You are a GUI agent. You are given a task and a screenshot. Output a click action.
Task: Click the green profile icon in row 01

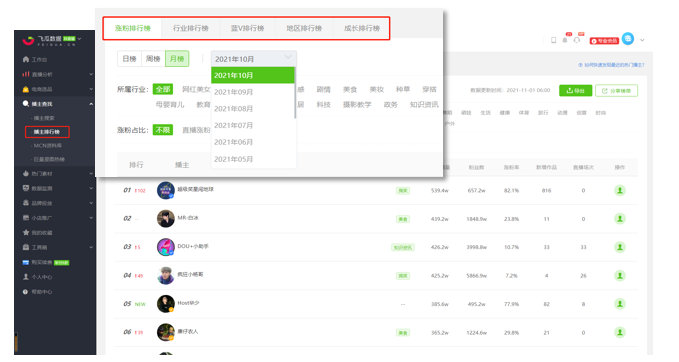pos(620,190)
